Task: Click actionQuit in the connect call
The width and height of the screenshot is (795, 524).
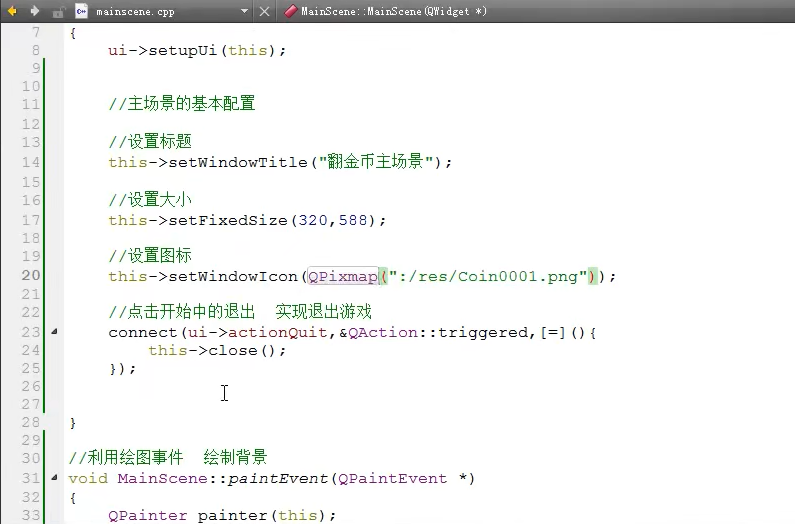Action: coord(278,333)
